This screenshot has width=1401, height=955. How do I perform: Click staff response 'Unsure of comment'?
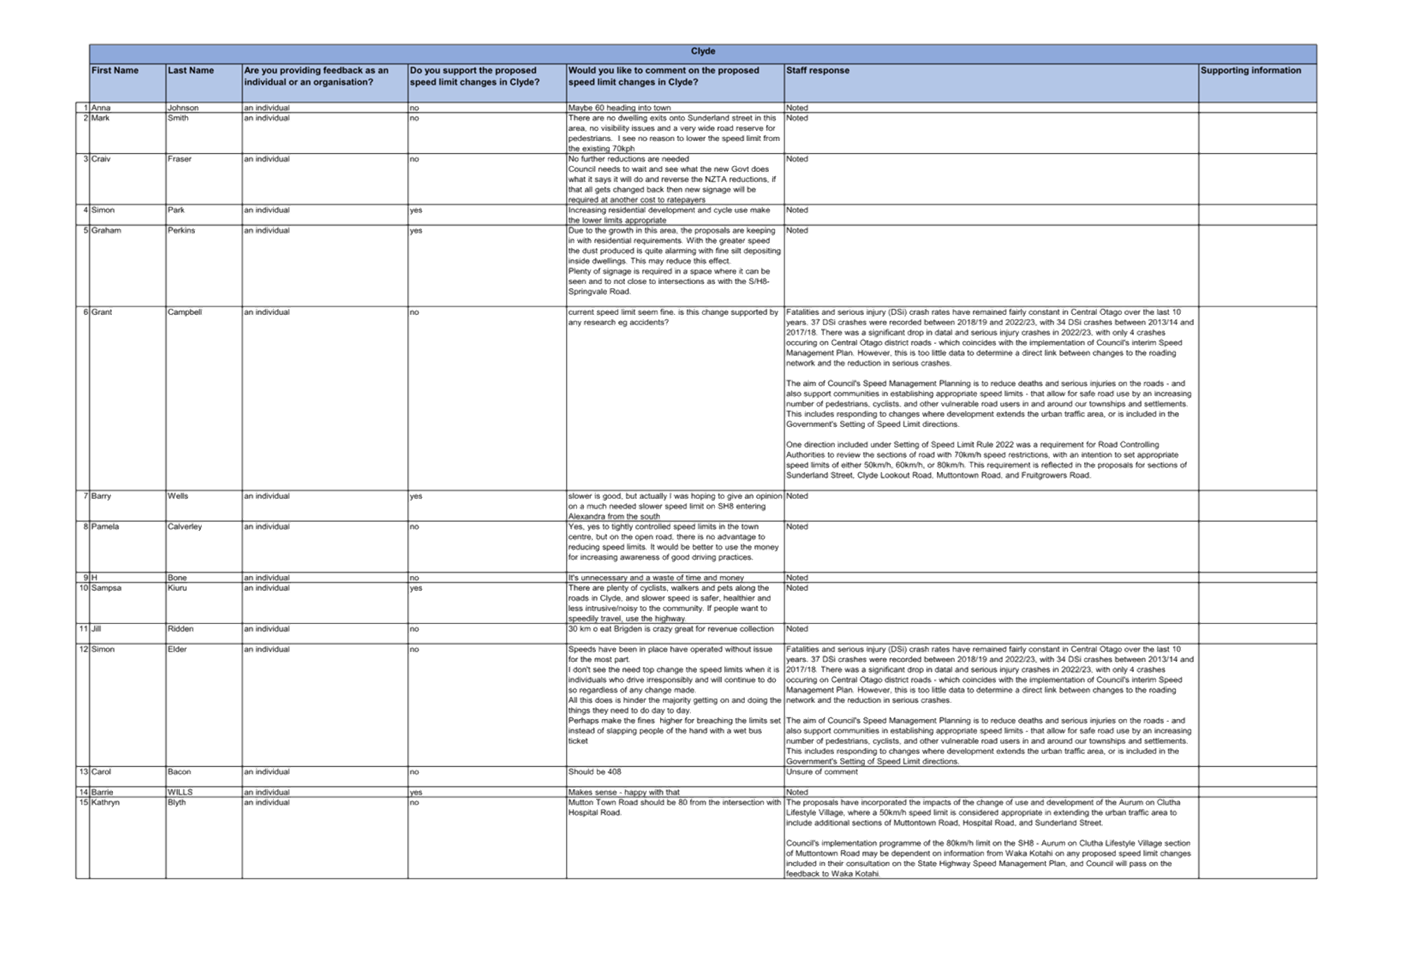pos(822,772)
